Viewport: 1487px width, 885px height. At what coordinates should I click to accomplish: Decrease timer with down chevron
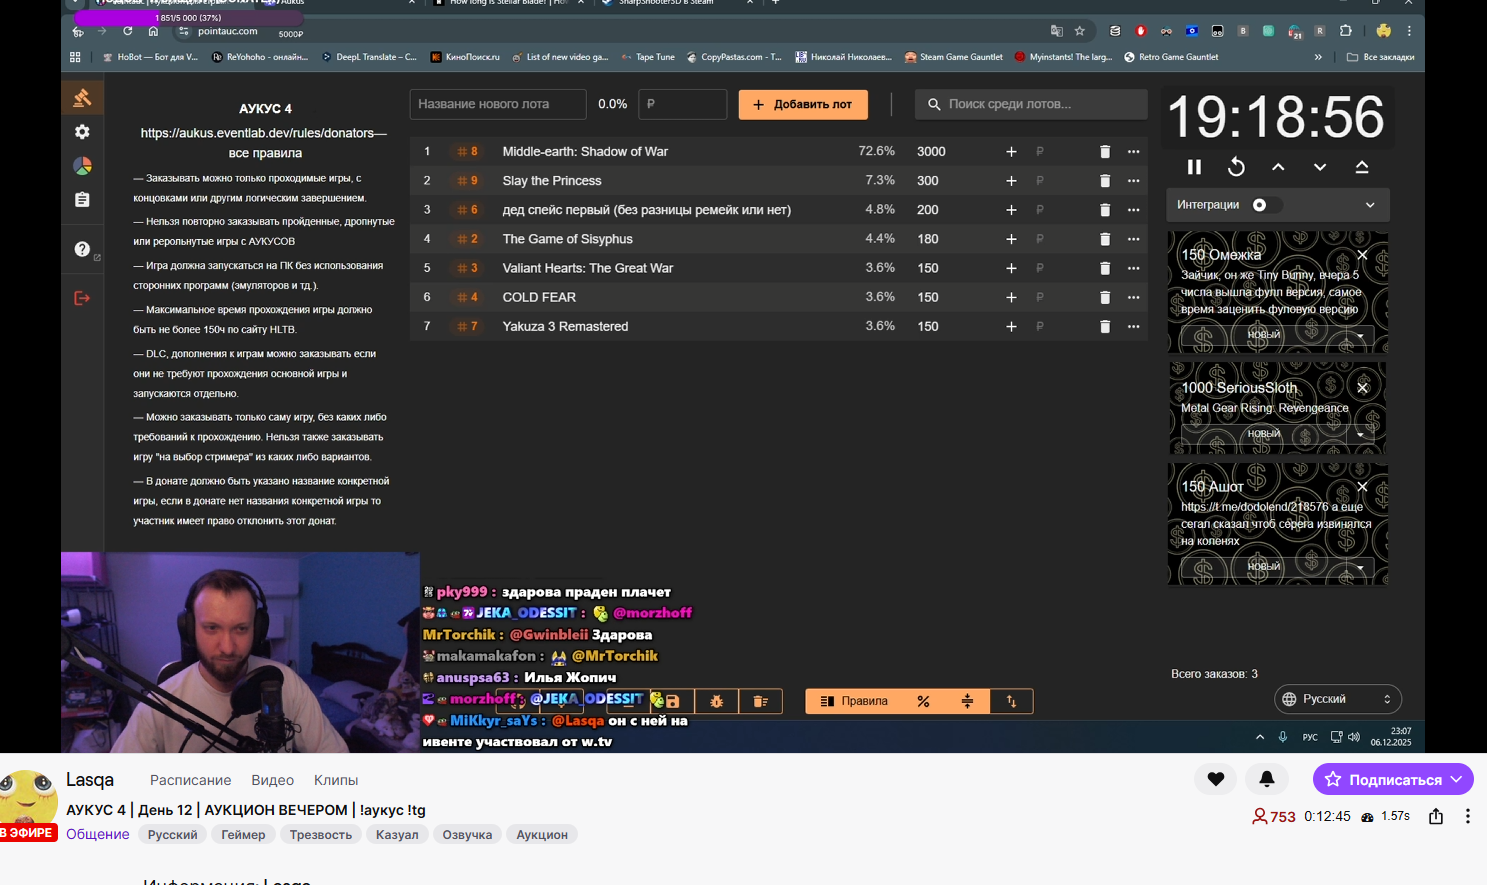click(x=1320, y=167)
